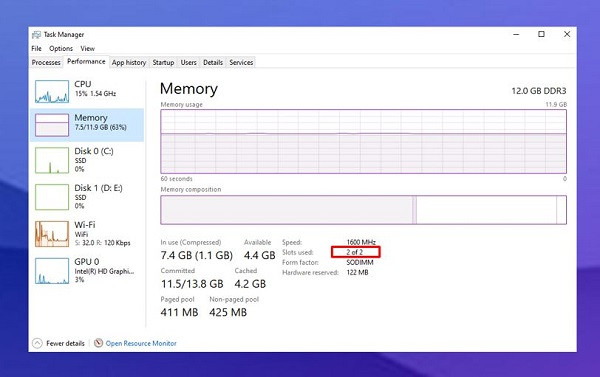Show the GPU 0 usage graph
The image size is (600, 377).
pos(52,271)
